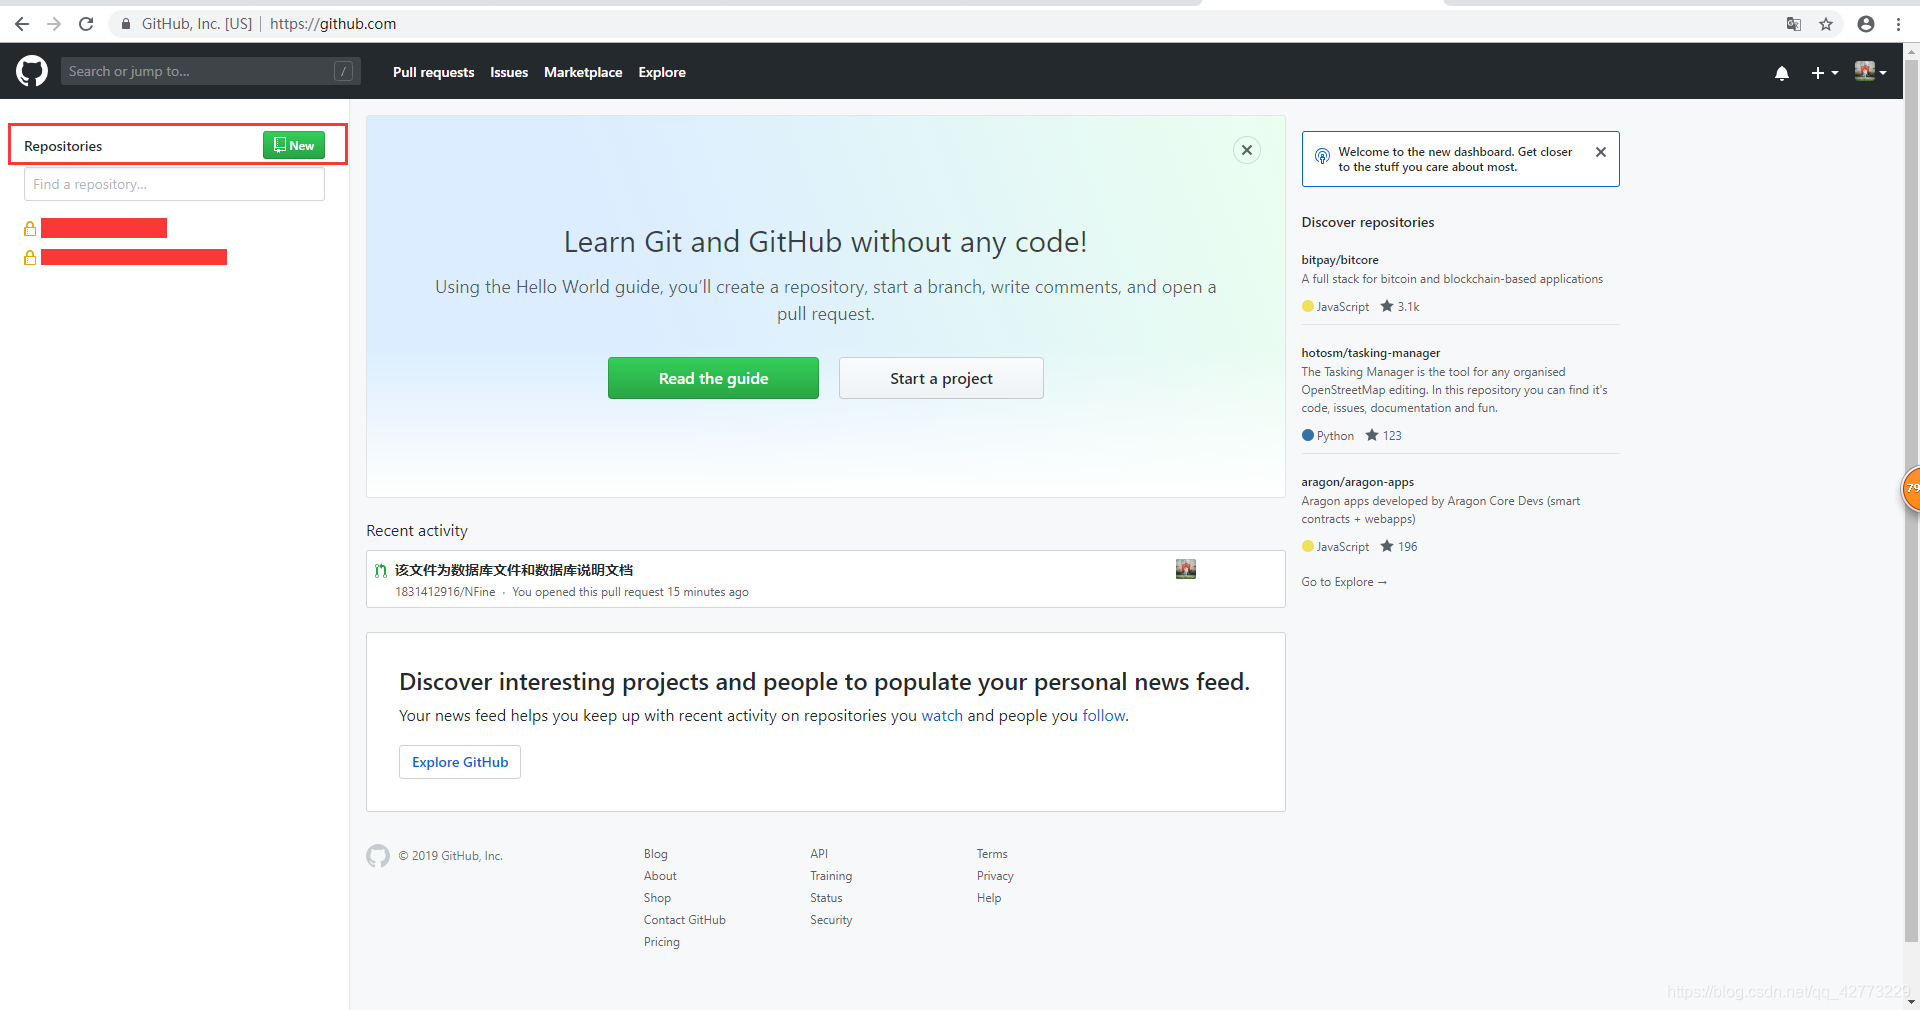Click the site lock icon in address bar
This screenshot has width=1920, height=1010.
tap(126, 24)
